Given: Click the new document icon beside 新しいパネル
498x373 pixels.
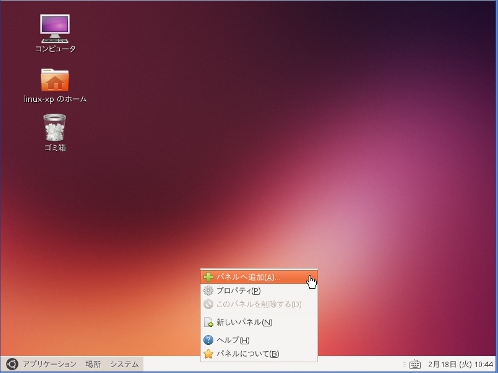Looking at the screenshot, I should tap(208, 322).
